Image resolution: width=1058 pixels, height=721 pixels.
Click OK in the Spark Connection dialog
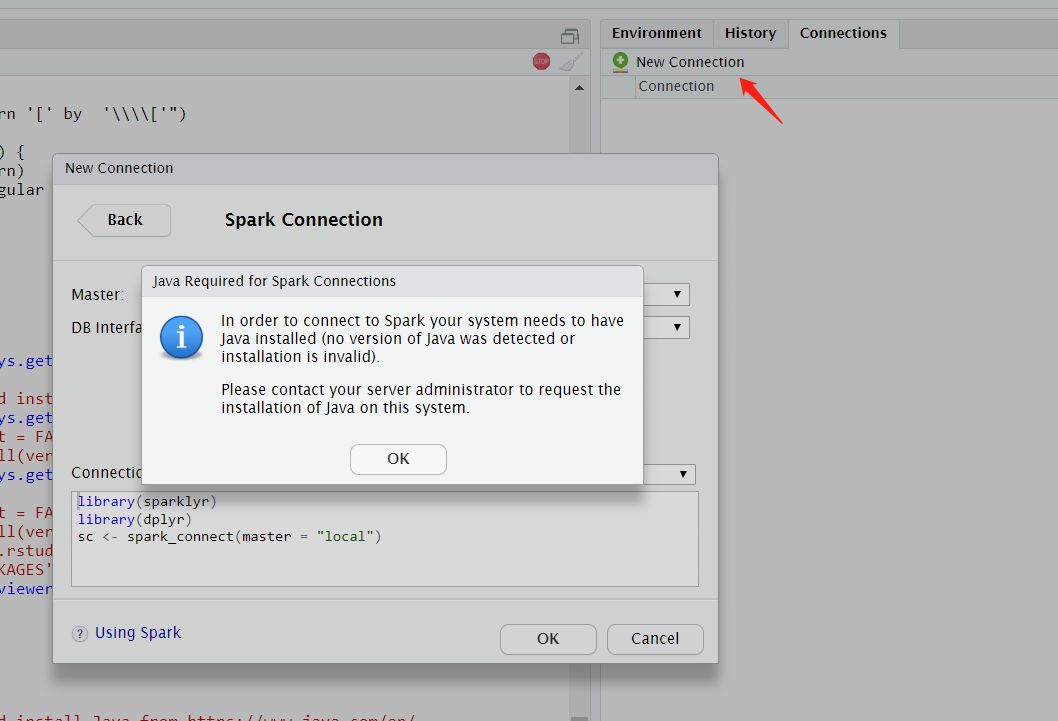[x=548, y=639]
